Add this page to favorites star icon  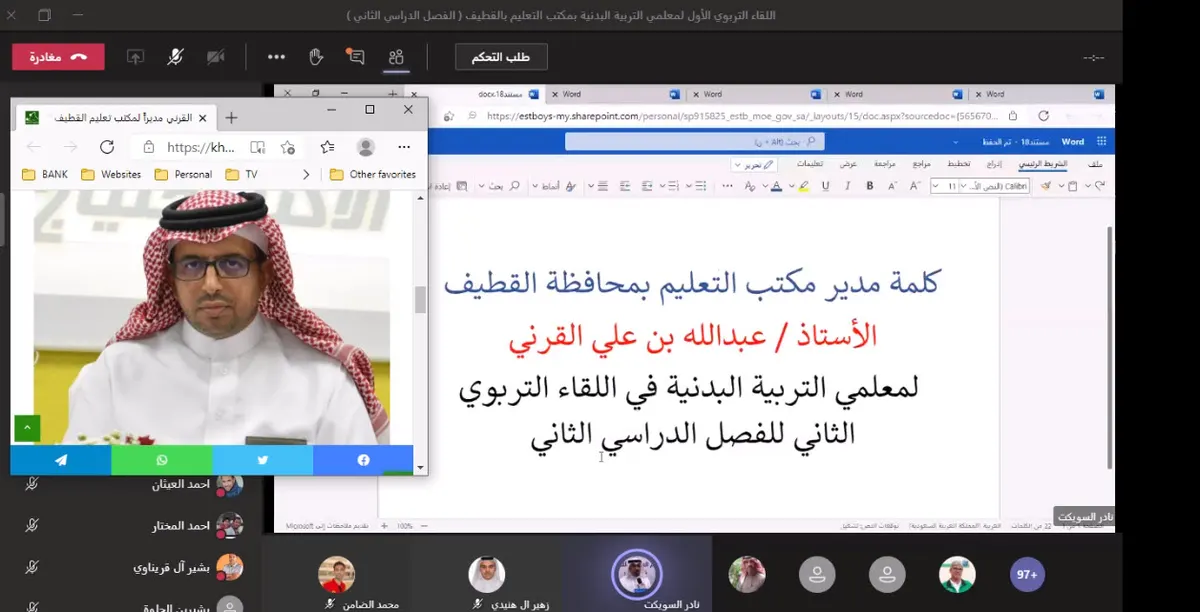point(288,147)
